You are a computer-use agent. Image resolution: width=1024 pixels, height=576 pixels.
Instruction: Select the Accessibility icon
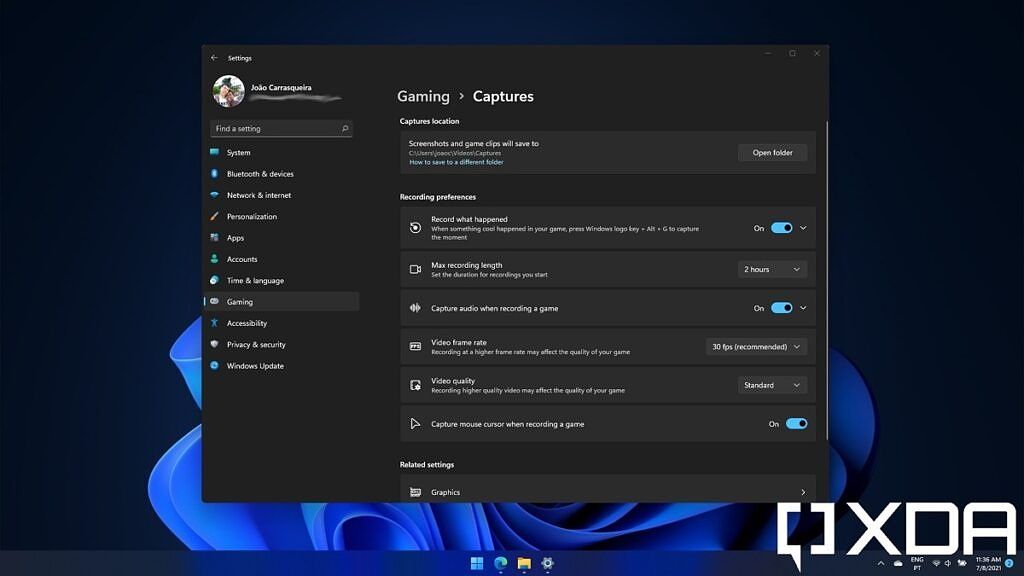215,323
